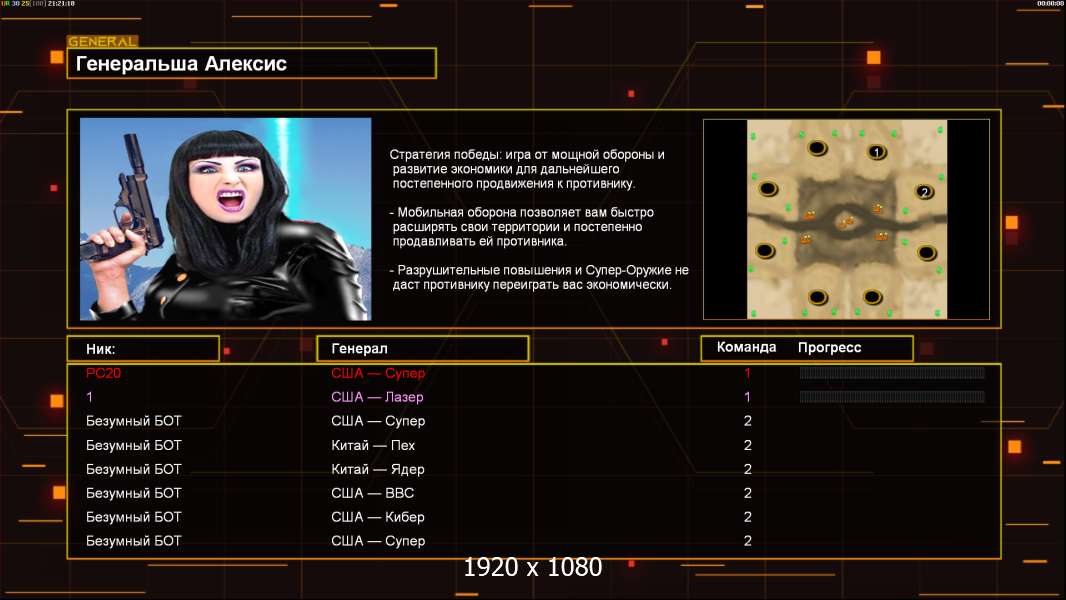Click team number 2 in the Китай — Пех row
This screenshot has height=600, width=1066.
click(747, 445)
